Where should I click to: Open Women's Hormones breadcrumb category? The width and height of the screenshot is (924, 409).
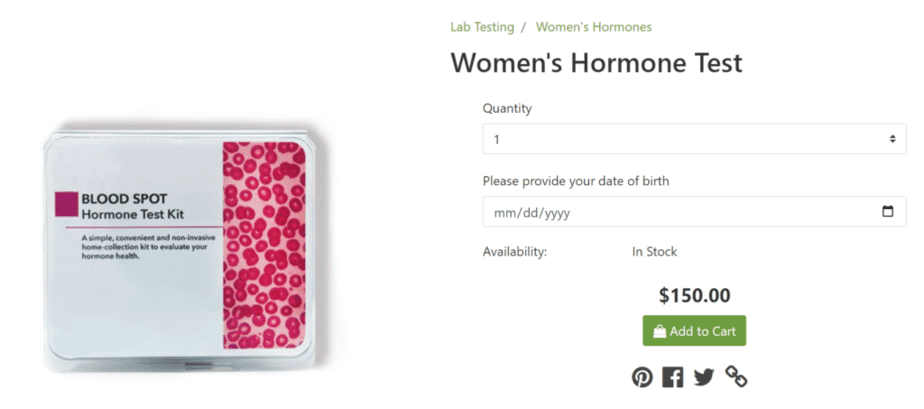point(593,27)
